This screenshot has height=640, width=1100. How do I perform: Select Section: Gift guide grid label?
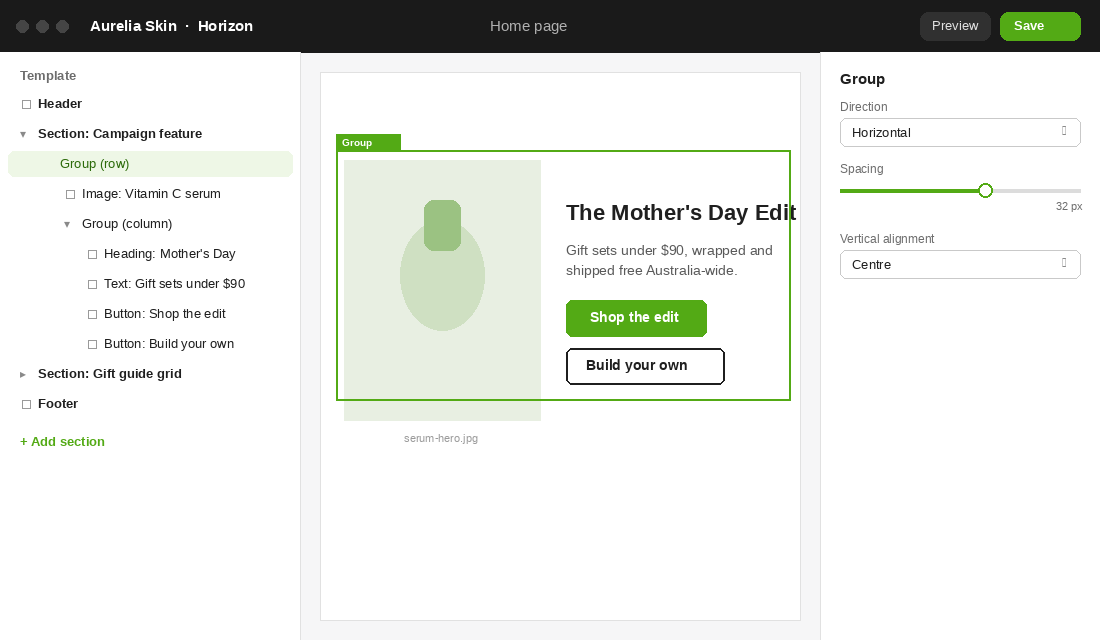tap(109, 374)
